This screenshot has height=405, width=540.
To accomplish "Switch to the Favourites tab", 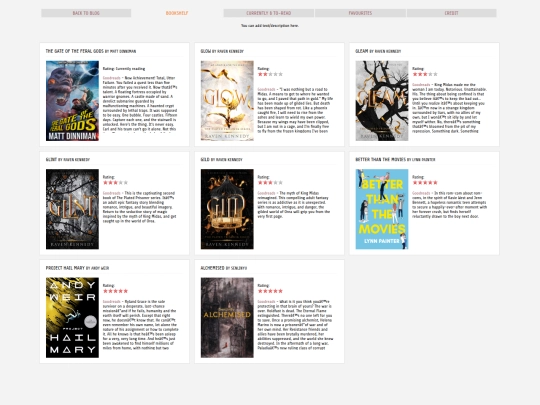I will (360, 13).
